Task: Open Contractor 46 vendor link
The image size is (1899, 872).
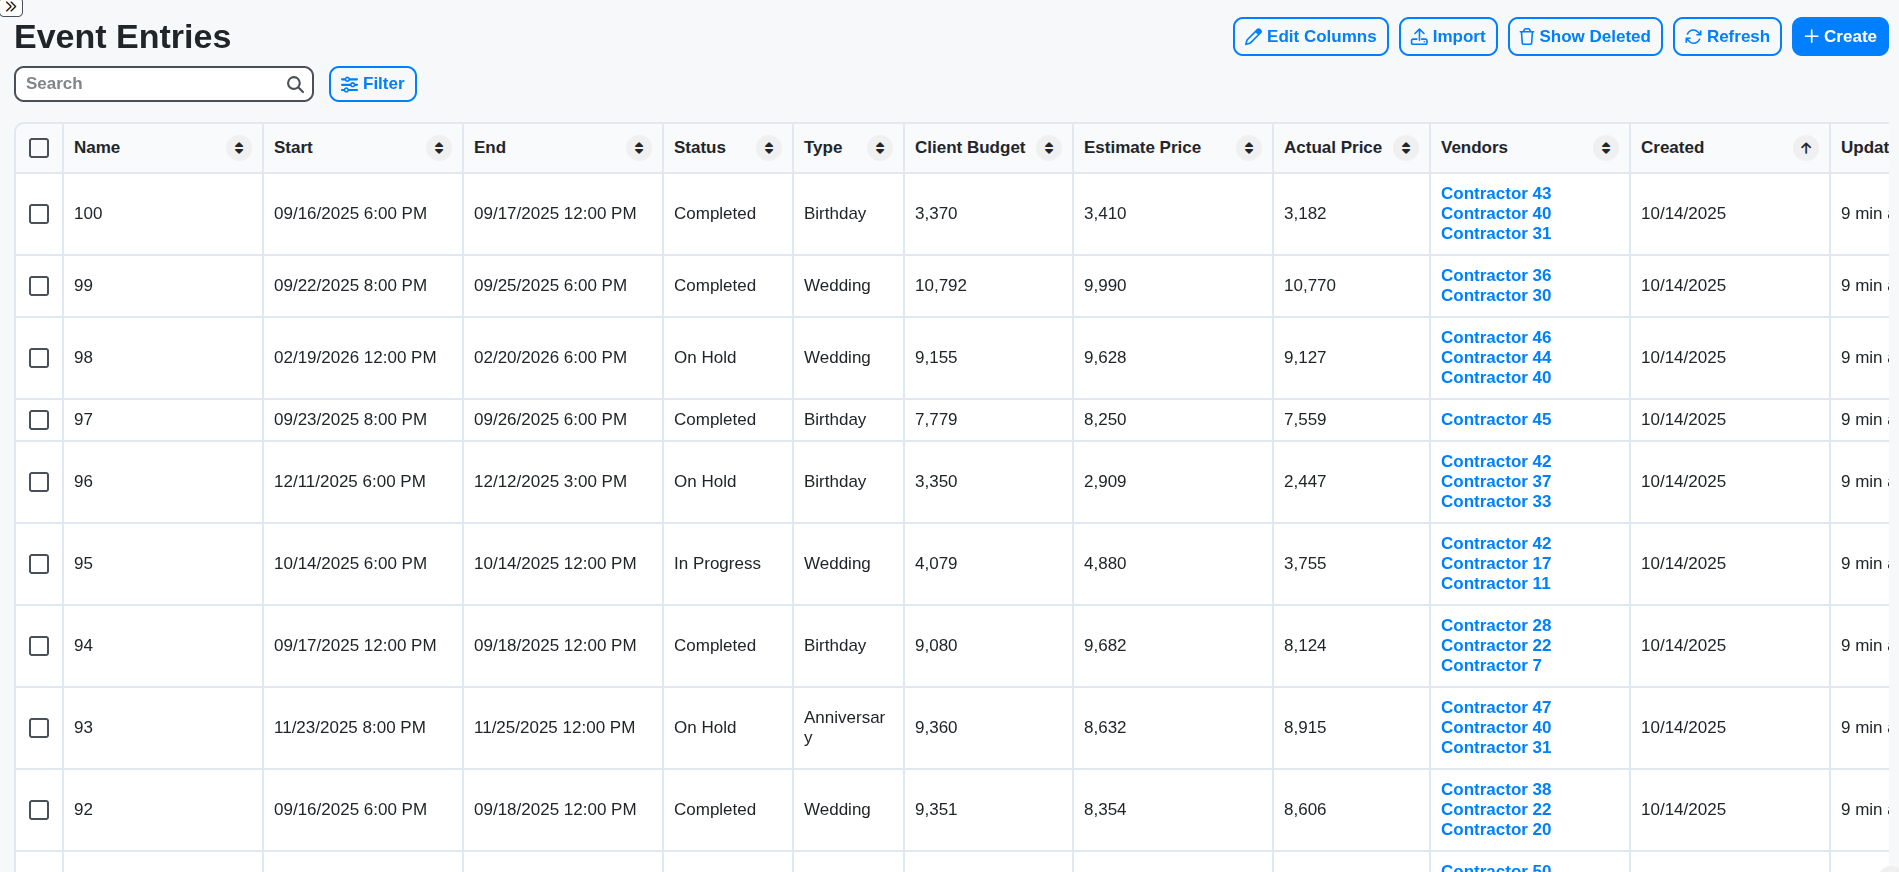Action: (1495, 337)
